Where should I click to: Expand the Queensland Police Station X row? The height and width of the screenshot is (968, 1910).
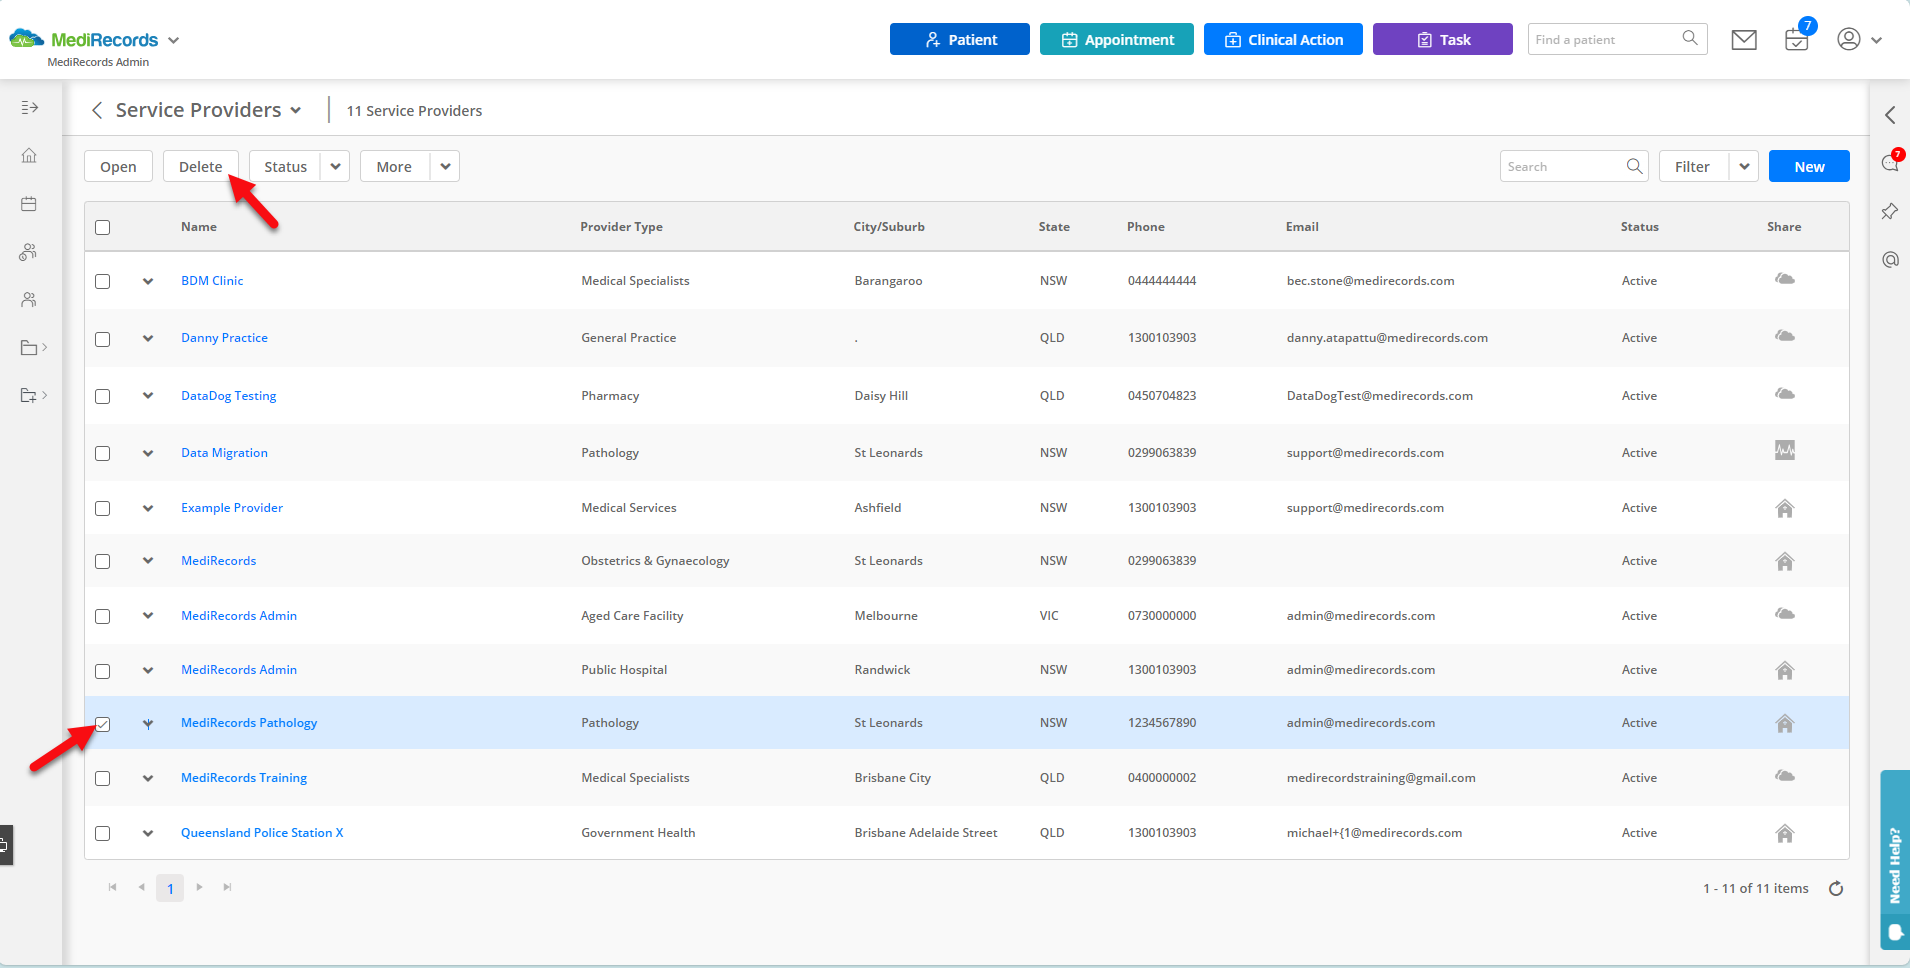coord(148,833)
